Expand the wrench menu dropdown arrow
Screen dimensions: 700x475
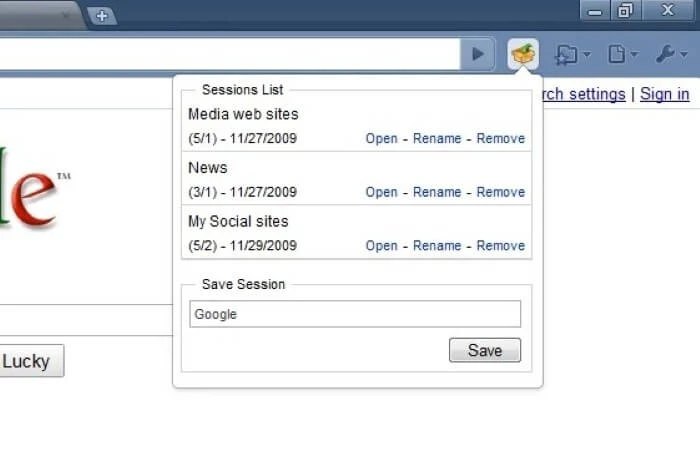click(684, 55)
